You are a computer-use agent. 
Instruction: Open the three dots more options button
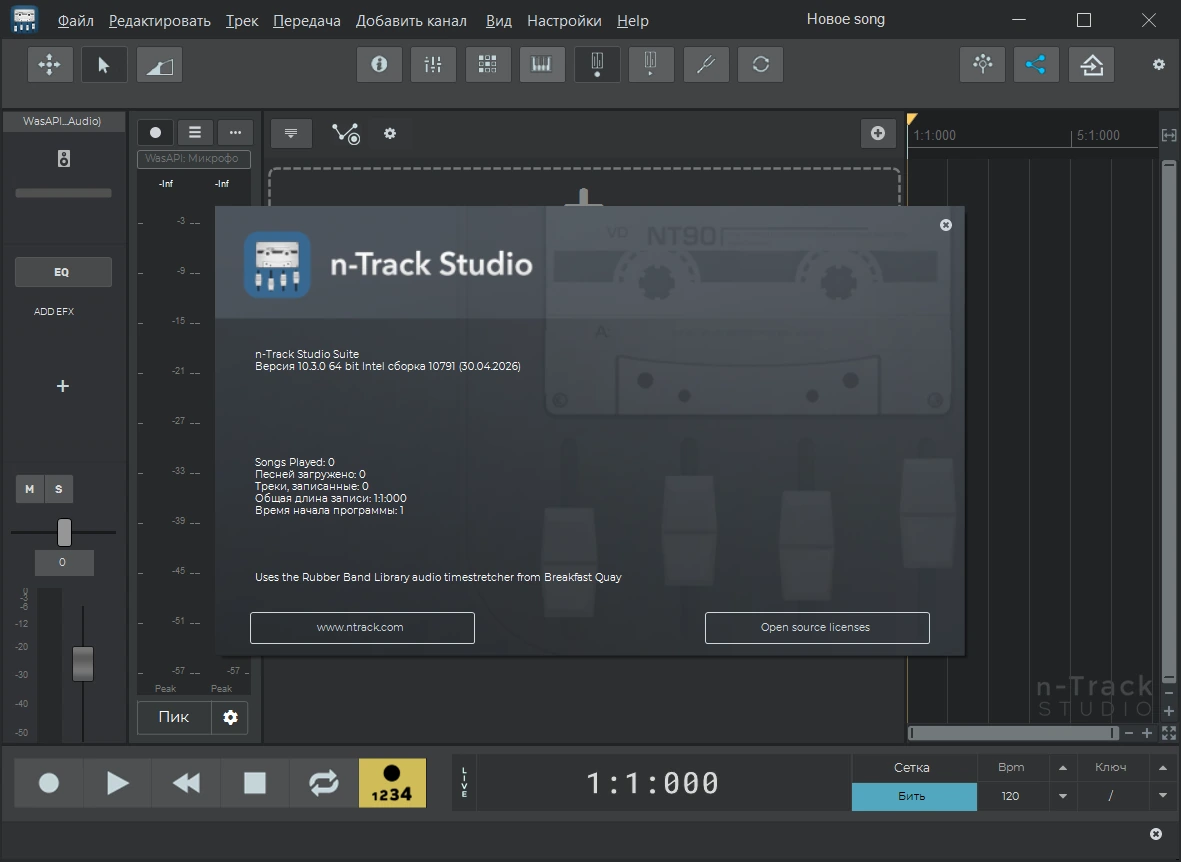coord(235,133)
